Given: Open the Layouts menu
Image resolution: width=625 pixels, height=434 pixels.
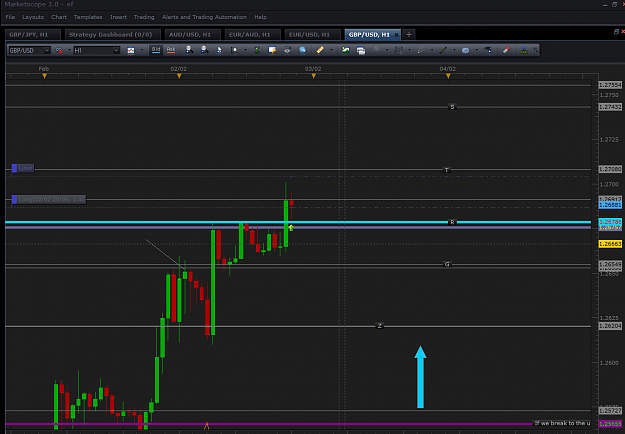Looking at the screenshot, I should [x=33, y=17].
